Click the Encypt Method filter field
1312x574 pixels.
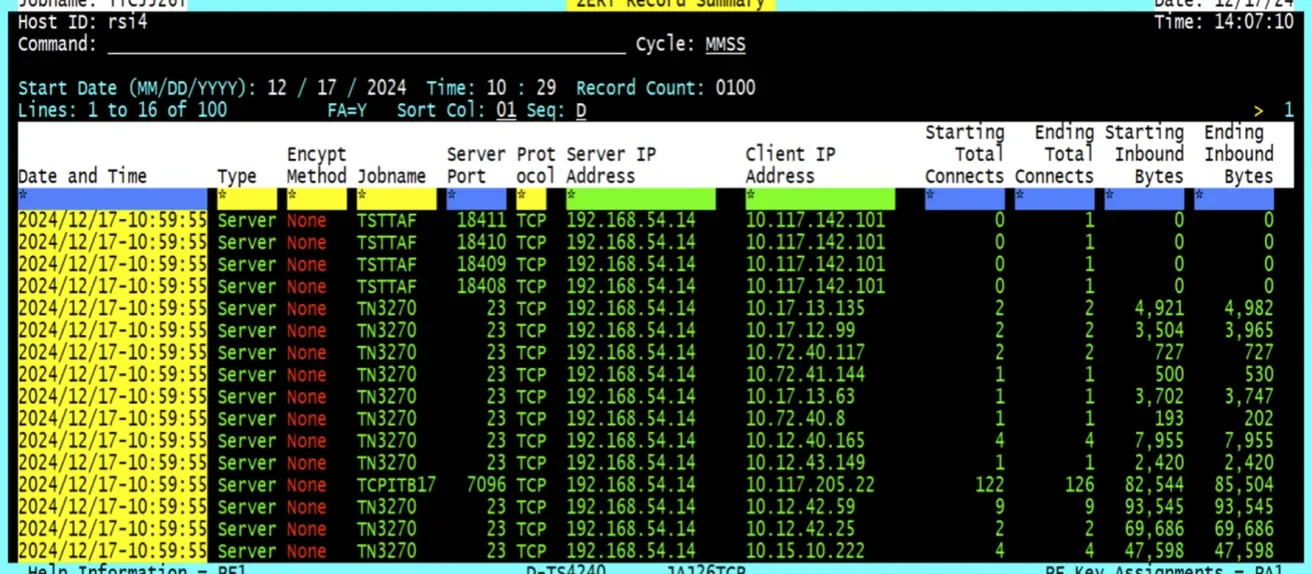[316, 198]
